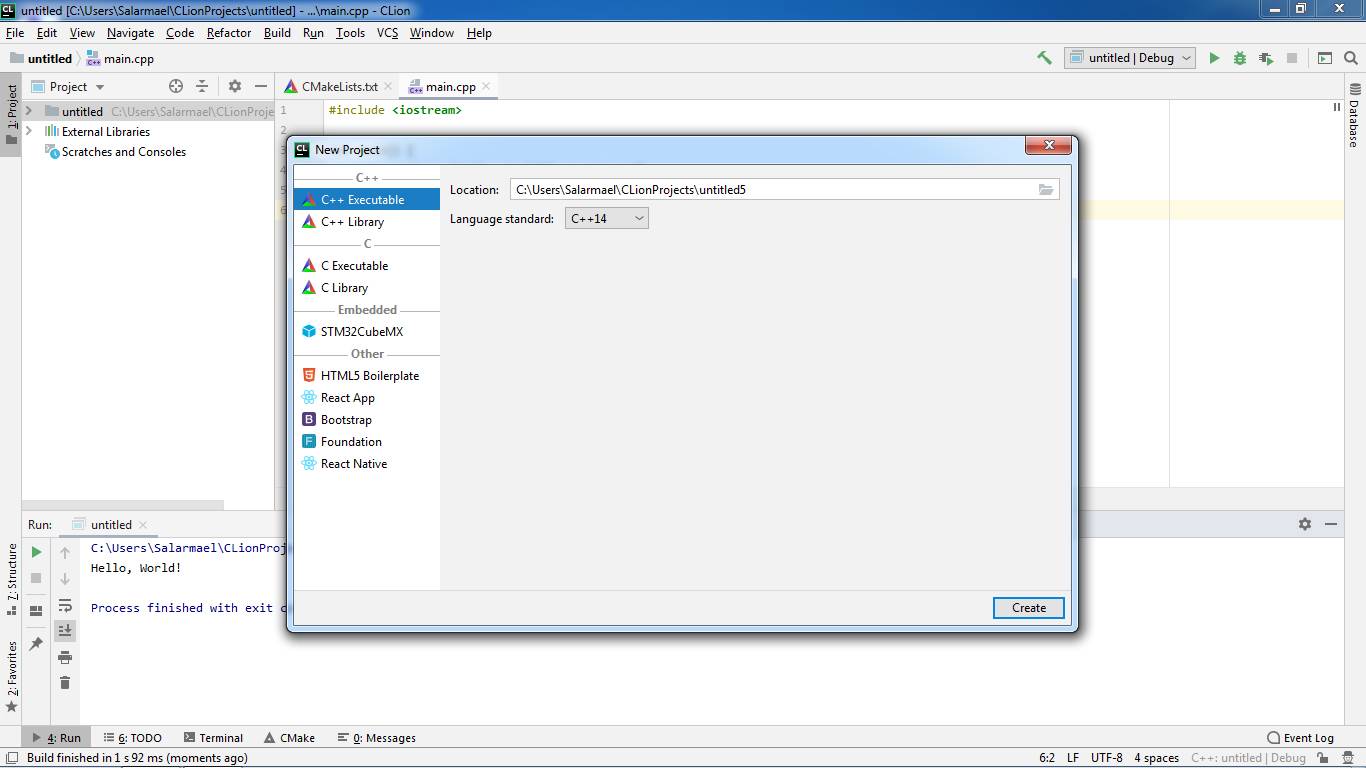The image size is (1366, 768).
Task: Clear console with trash icon
Action: coord(65,683)
